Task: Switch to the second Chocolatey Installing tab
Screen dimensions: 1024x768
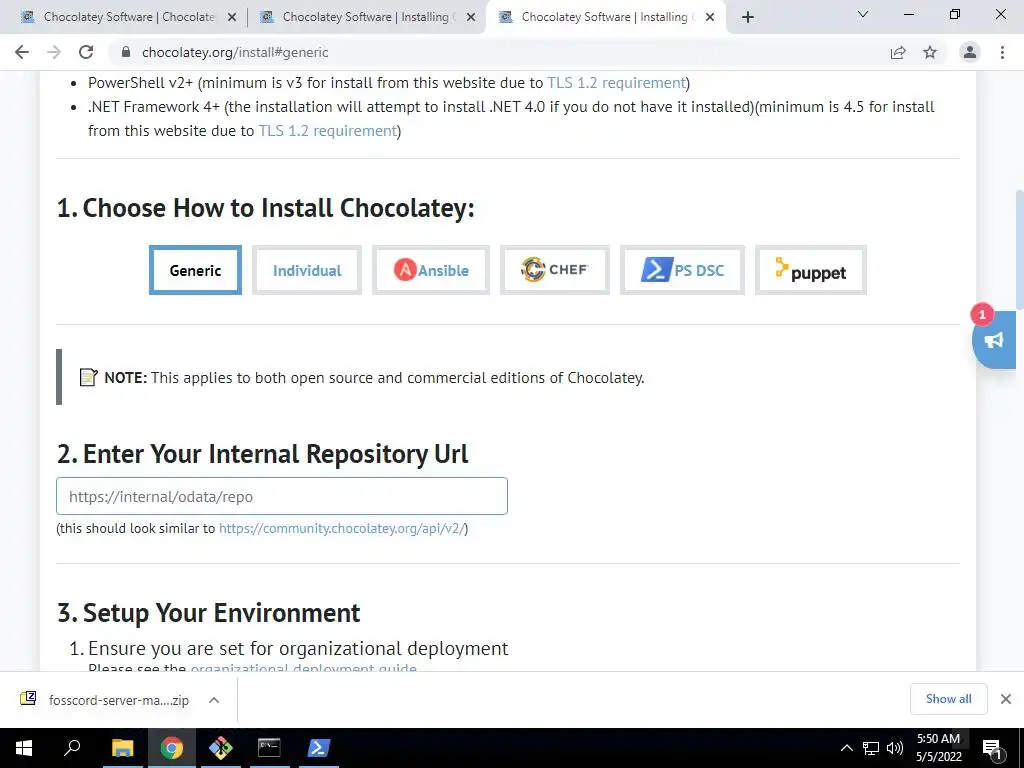Action: coord(366,17)
